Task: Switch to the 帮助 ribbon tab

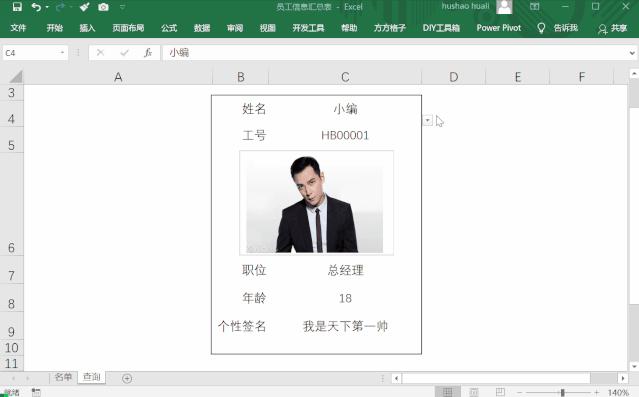Action: click(349, 28)
